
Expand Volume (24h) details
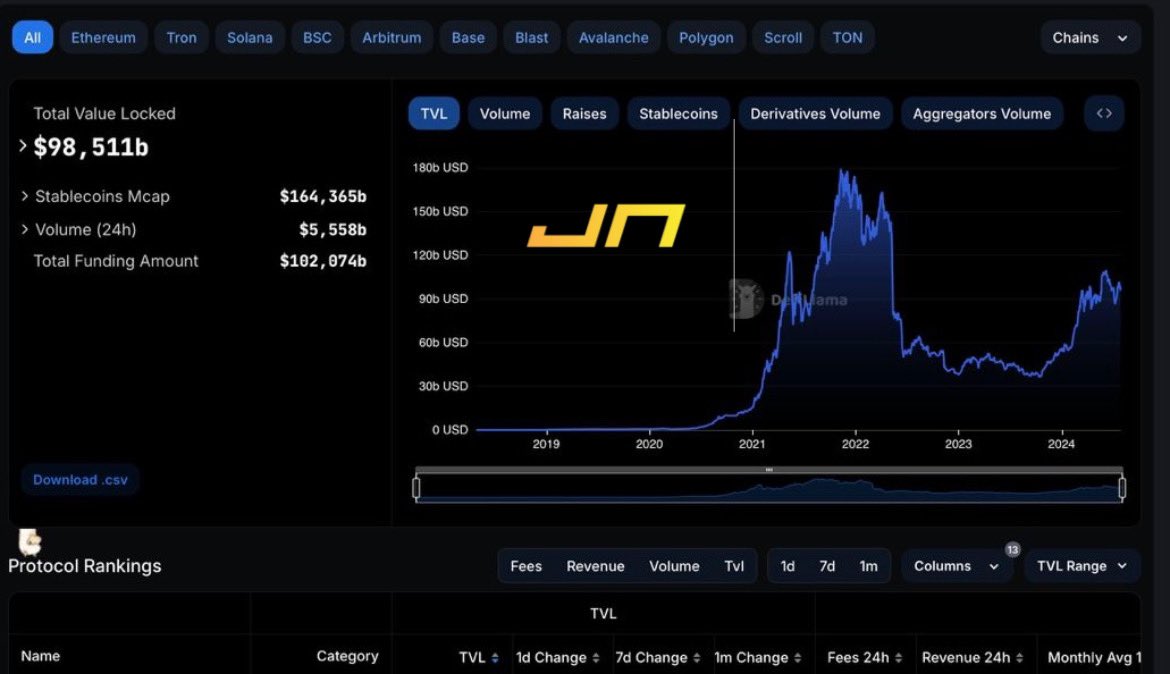(x=25, y=229)
